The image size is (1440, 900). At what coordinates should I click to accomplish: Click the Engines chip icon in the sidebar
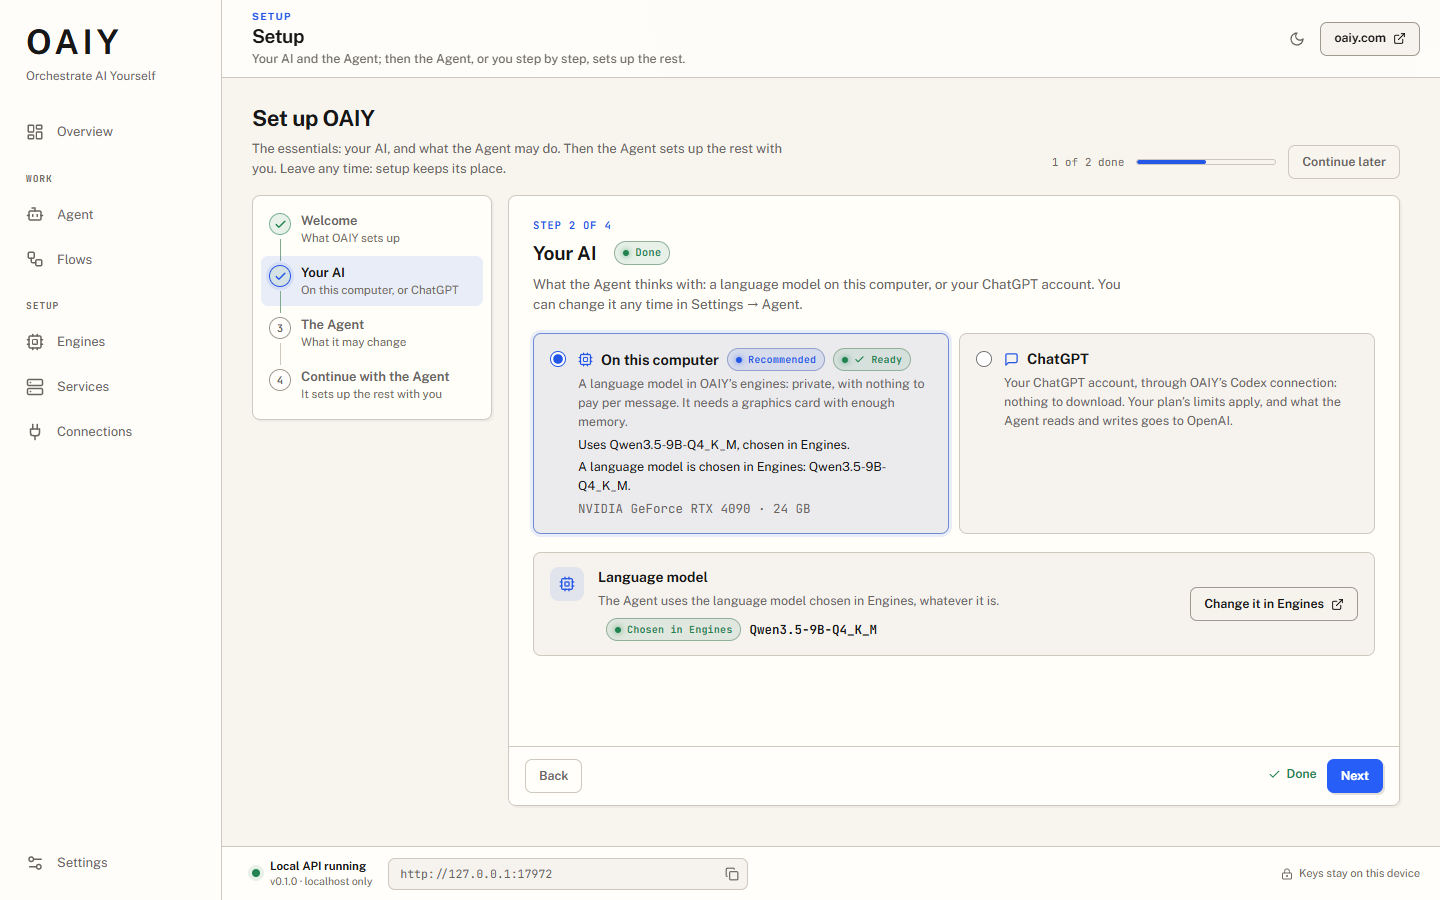[x=35, y=342]
